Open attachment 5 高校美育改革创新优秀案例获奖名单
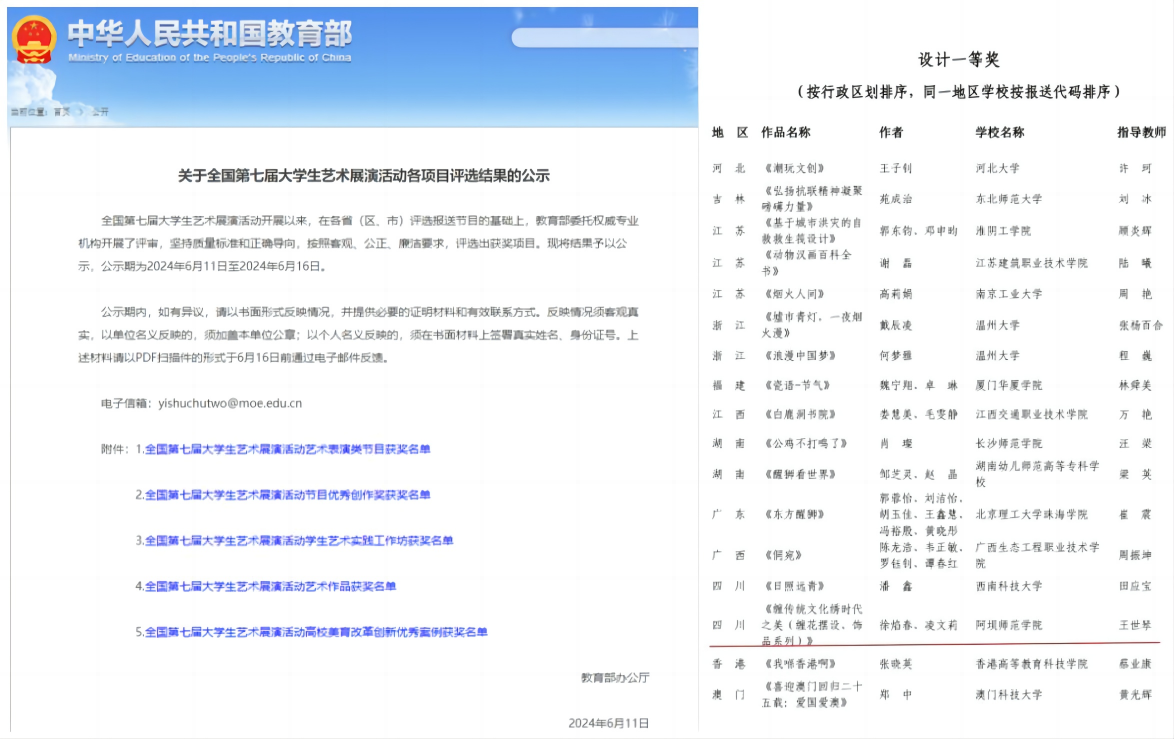 (316, 632)
